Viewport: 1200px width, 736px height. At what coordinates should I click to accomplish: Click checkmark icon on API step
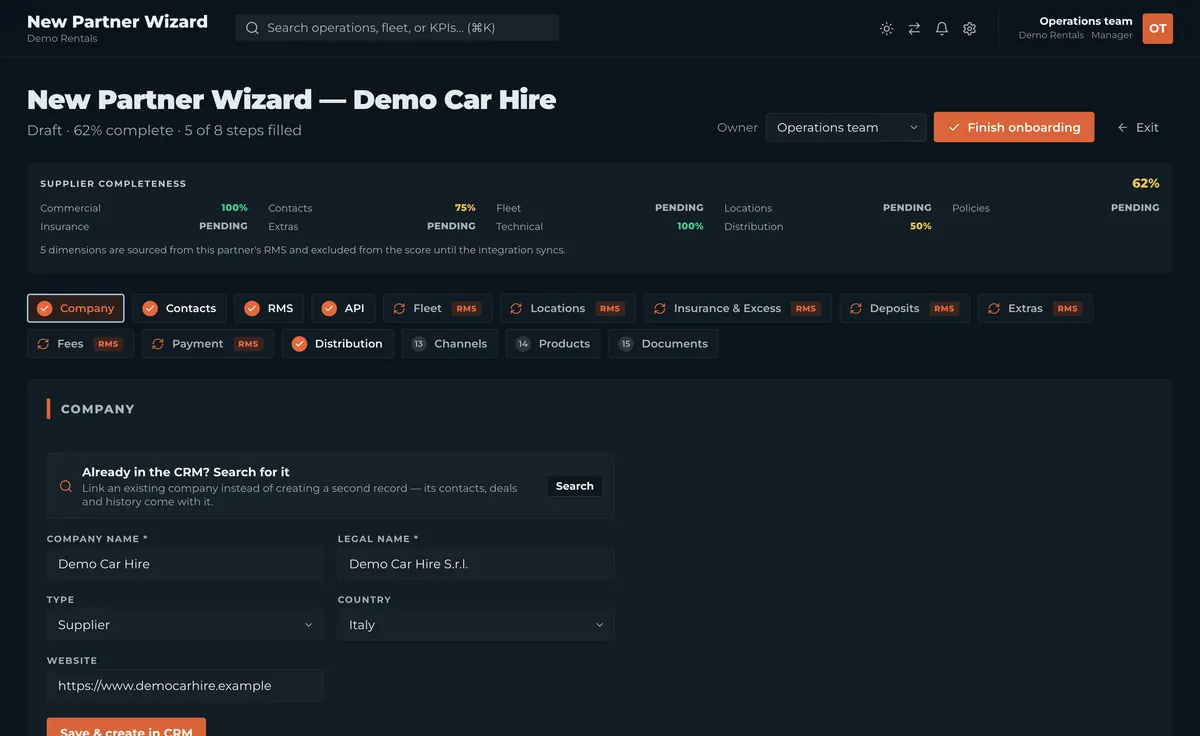[329, 308]
